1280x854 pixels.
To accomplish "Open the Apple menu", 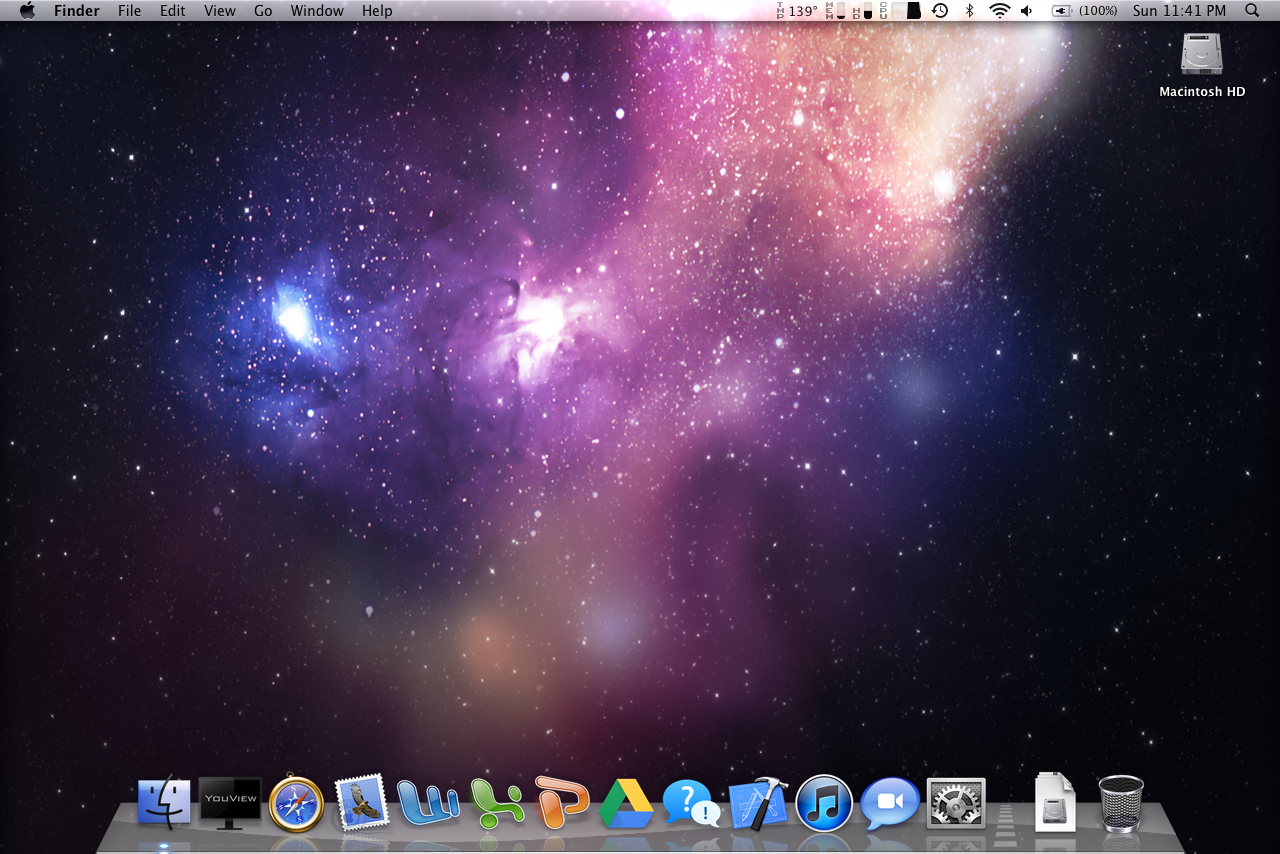I will [27, 11].
